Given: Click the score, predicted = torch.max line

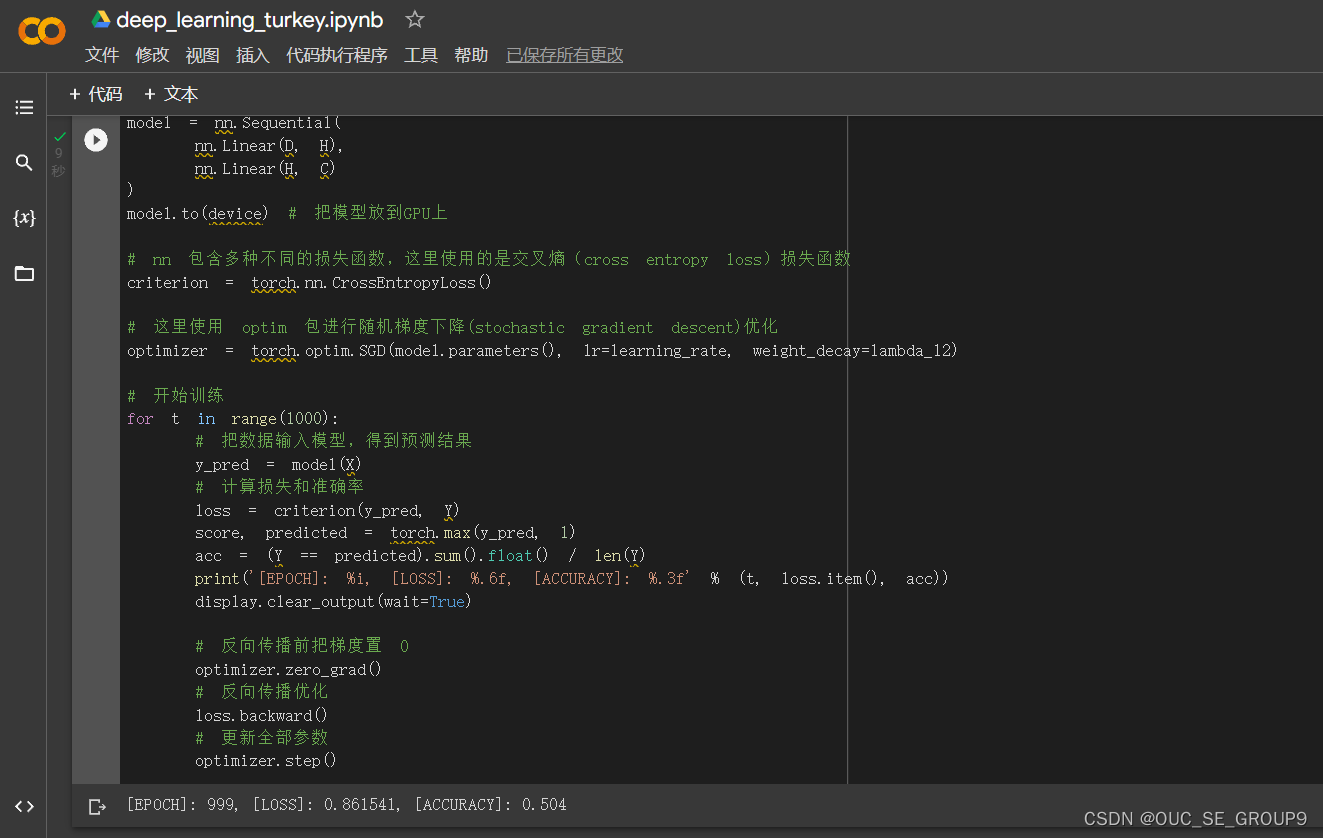Looking at the screenshot, I should click(386, 533).
